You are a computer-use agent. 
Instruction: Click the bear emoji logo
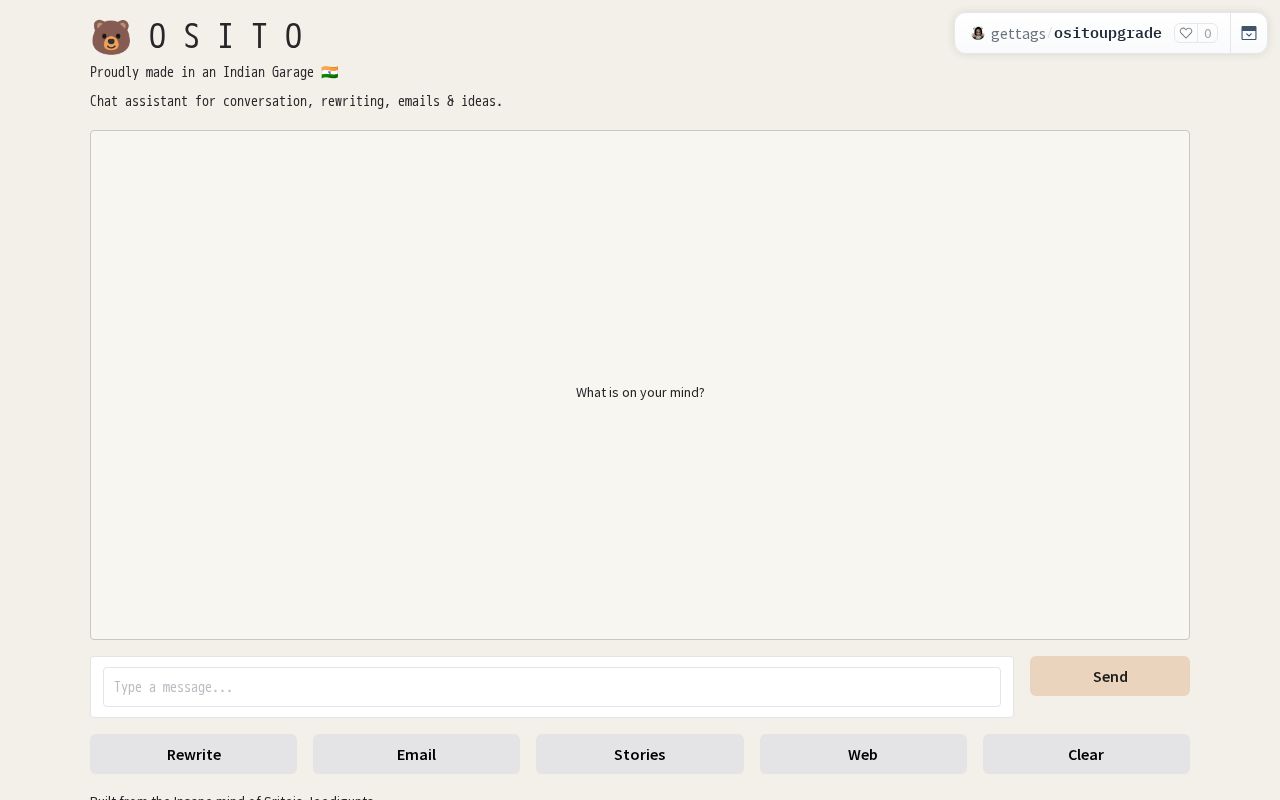(x=111, y=37)
